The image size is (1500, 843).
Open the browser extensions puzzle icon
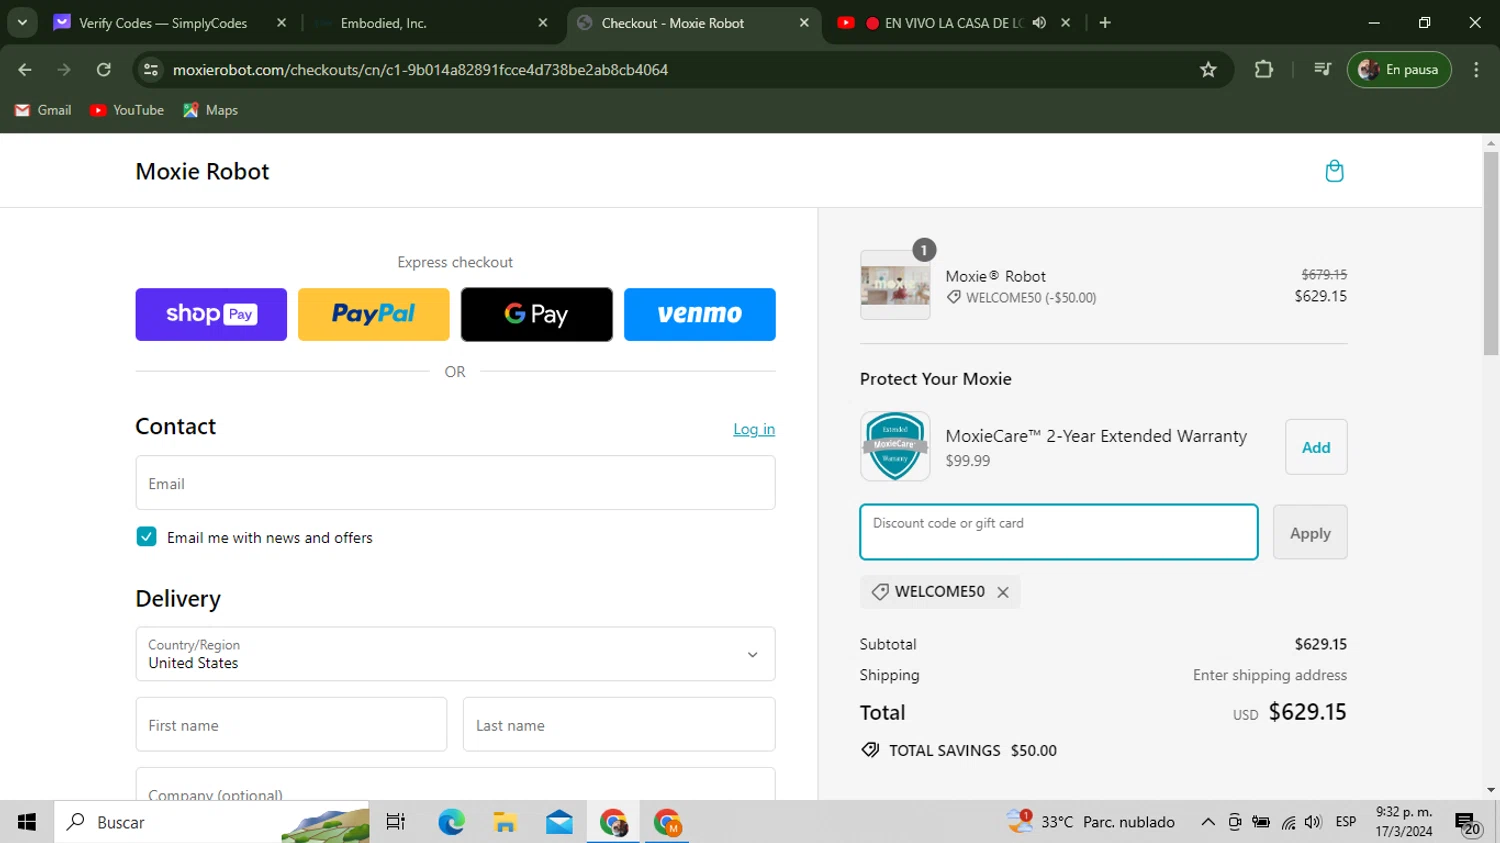(1264, 69)
